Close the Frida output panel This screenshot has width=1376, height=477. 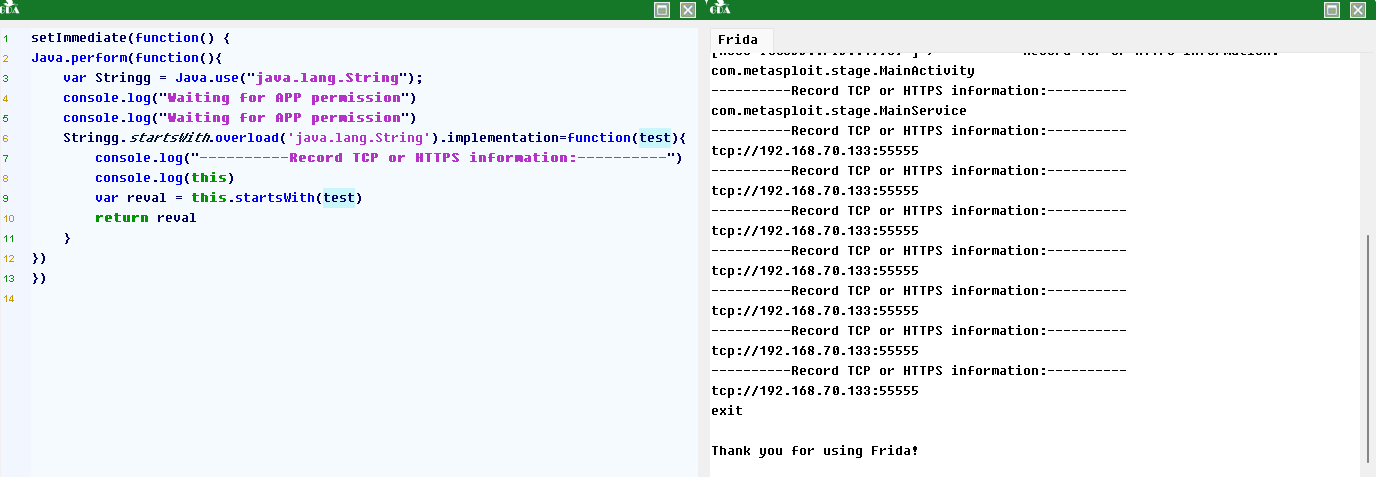1357,9
